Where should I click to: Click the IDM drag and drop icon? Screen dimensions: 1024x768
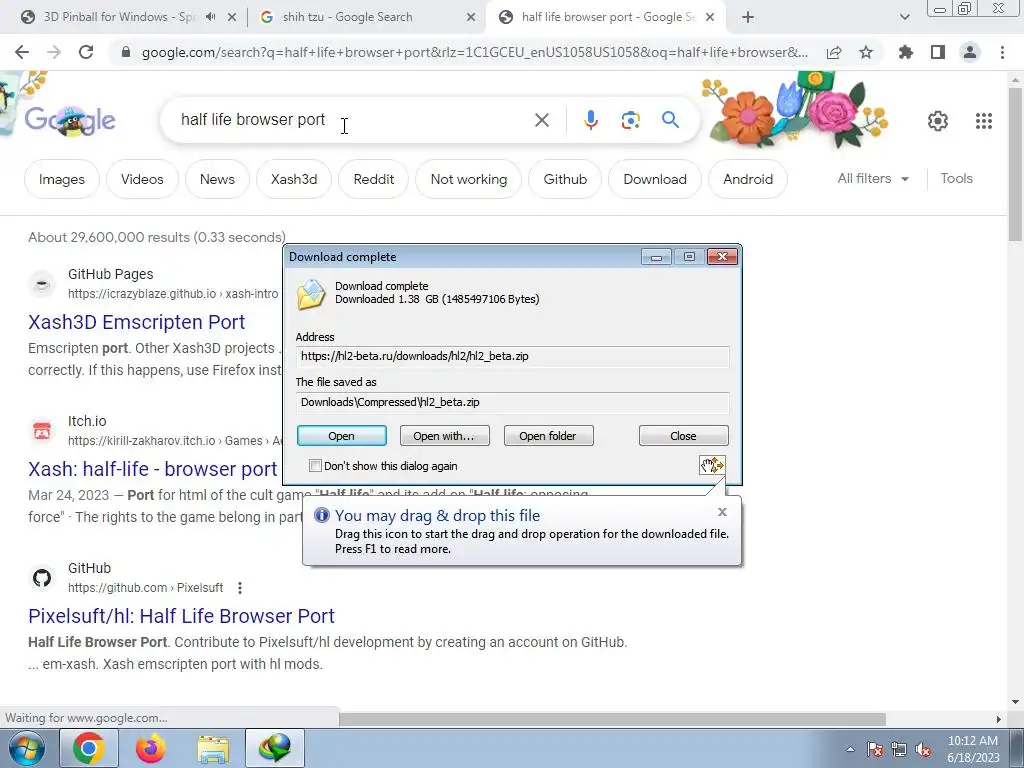pos(712,465)
